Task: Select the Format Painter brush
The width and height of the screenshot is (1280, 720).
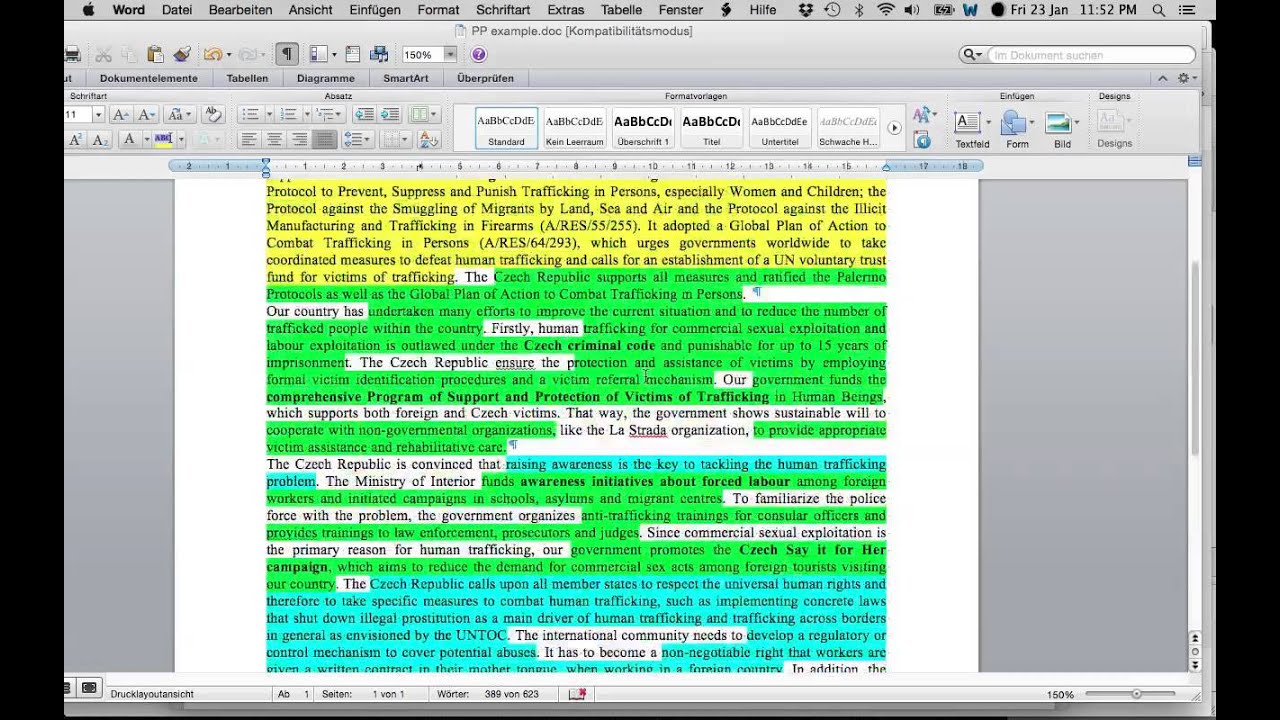Action: [181, 54]
